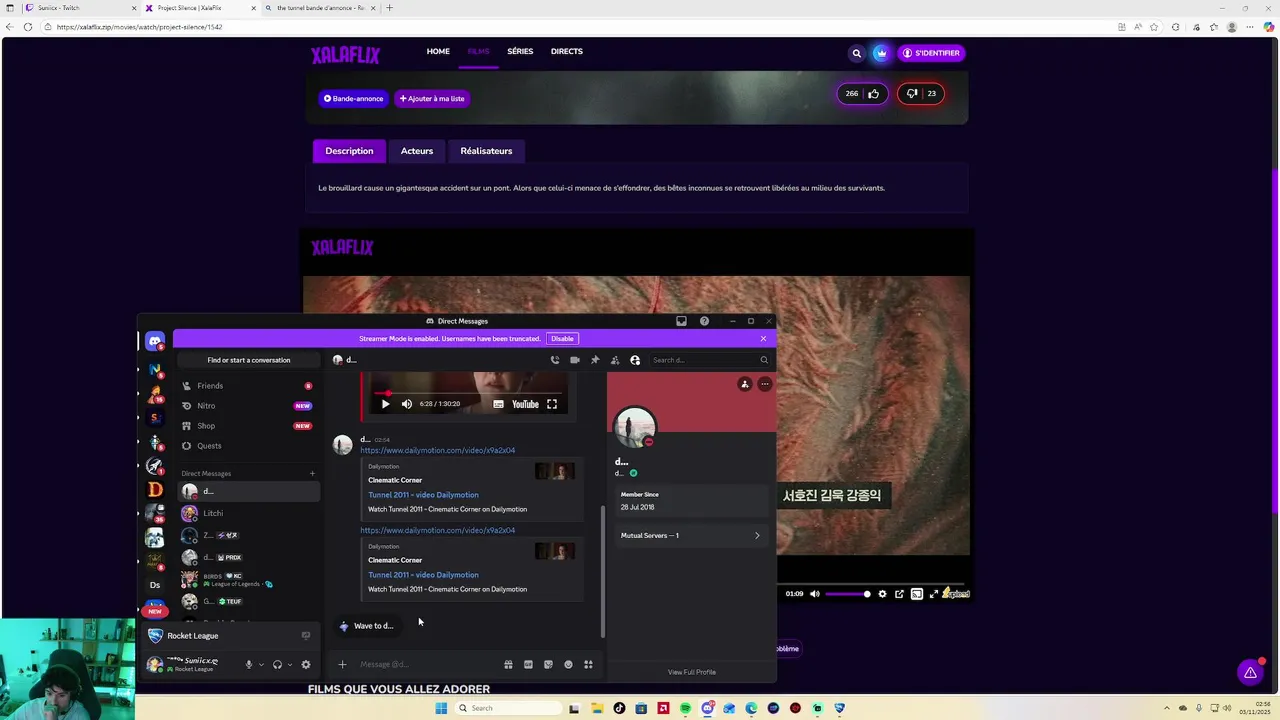
Task: Disable Streamer Mode in Discord banner
Action: (562, 339)
